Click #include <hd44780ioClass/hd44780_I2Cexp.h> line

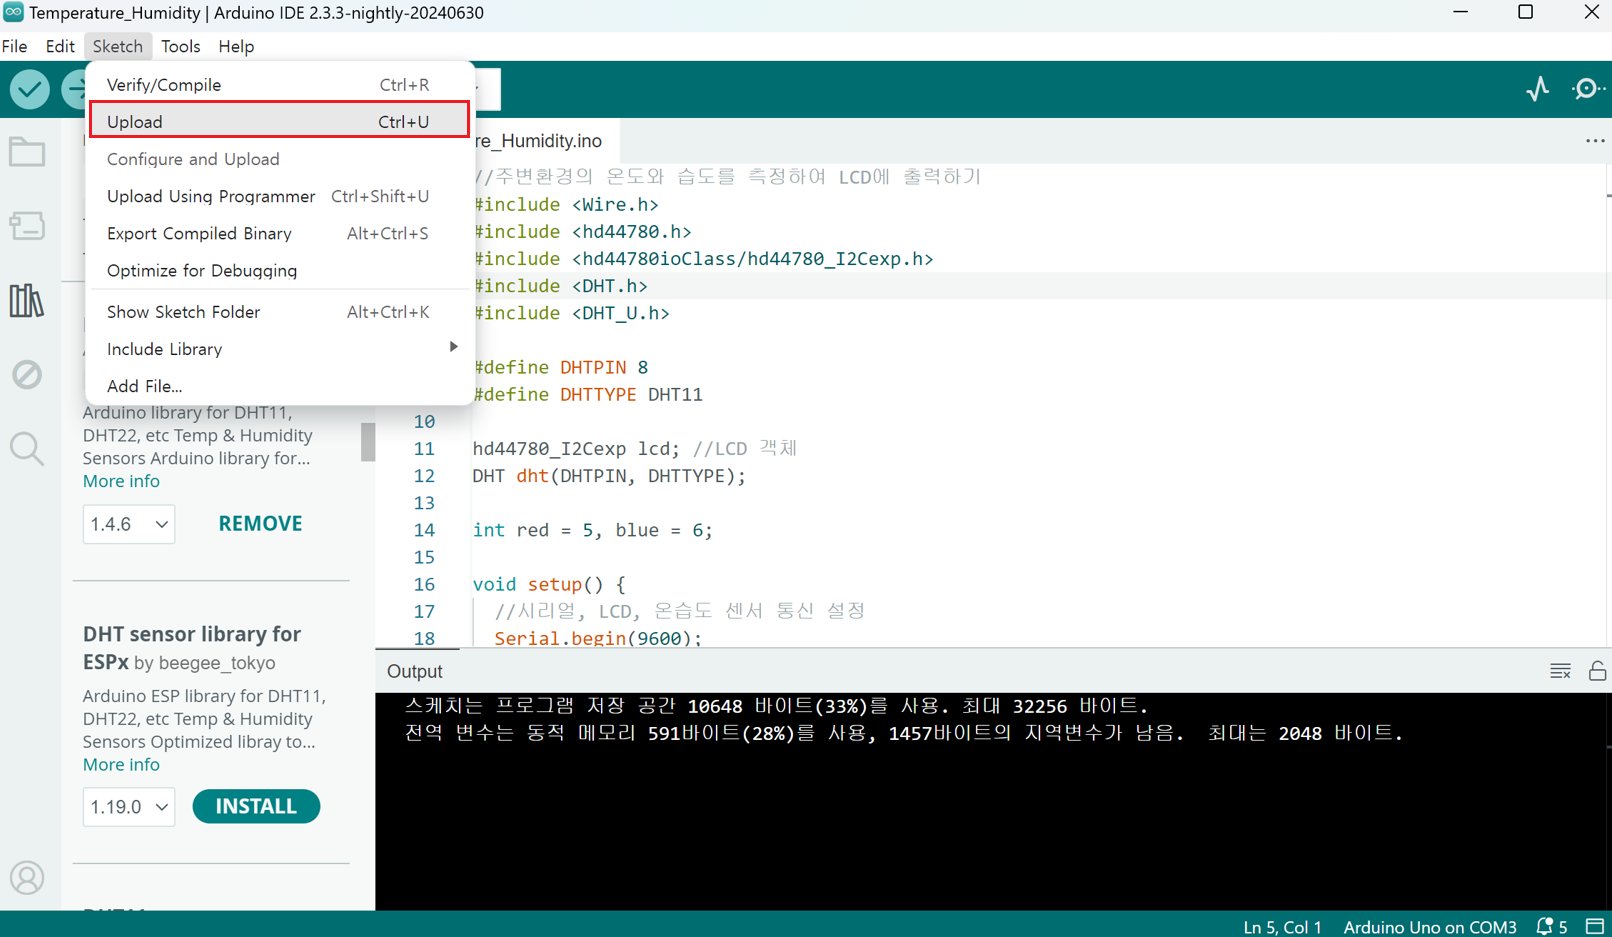pos(703,259)
